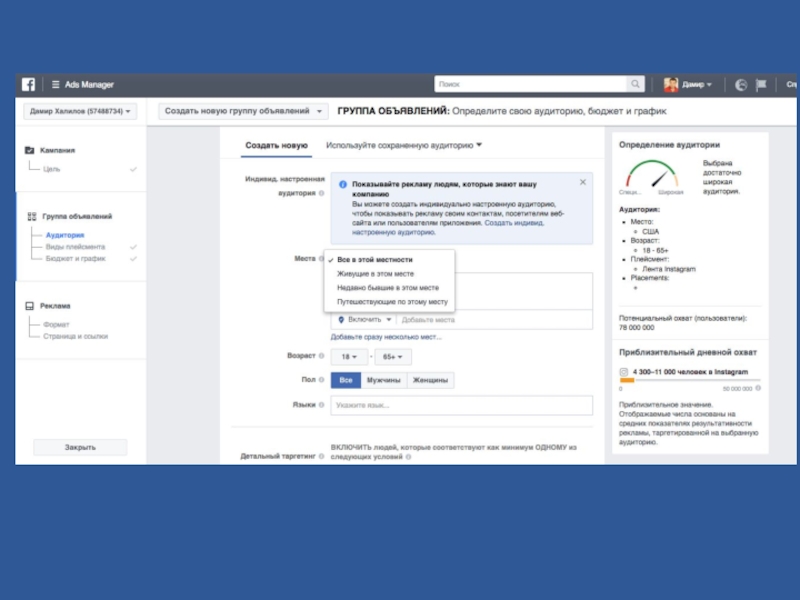Click the orange daily reach bar
Image resolution: width=800 pixels, height=600 pixels.
627,381
